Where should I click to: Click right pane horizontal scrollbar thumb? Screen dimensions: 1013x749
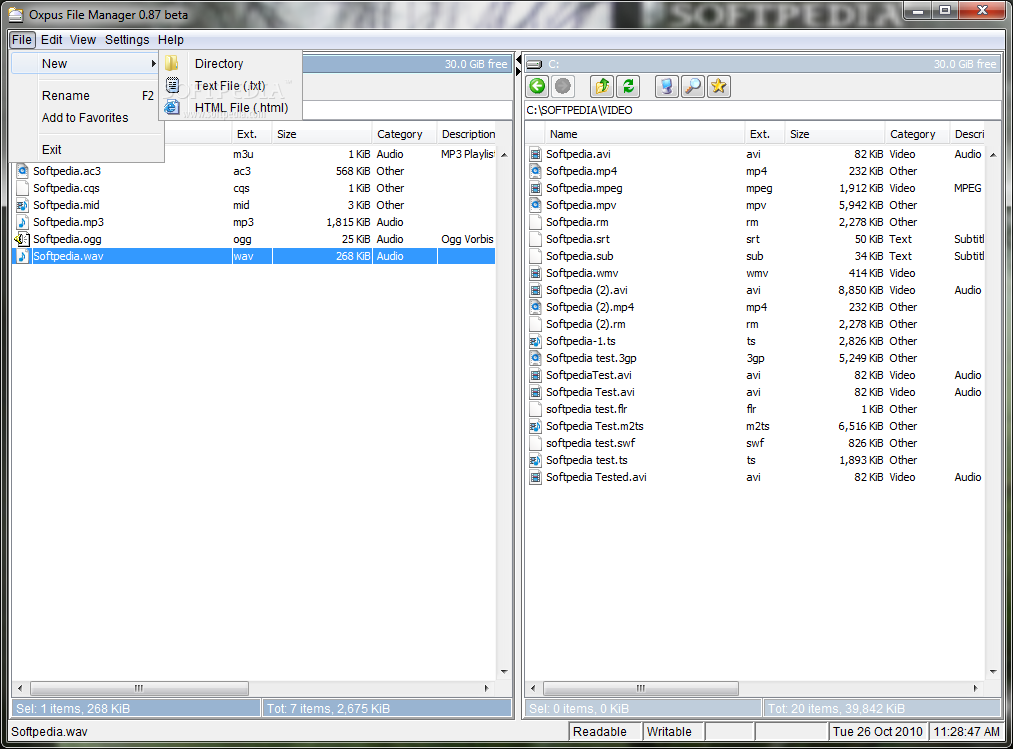[640, 688]
